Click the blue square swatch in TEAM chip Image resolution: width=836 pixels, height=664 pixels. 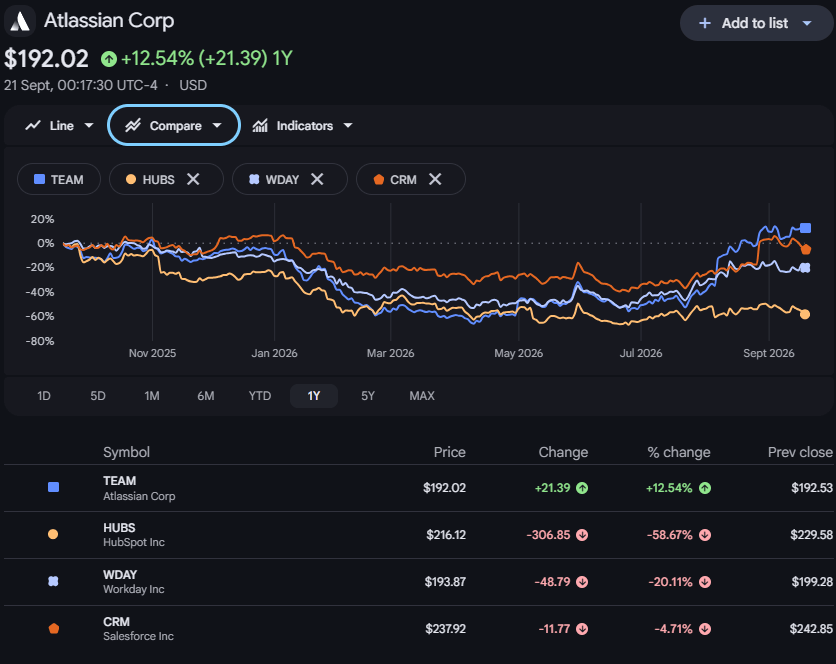[x=39, y=179]
